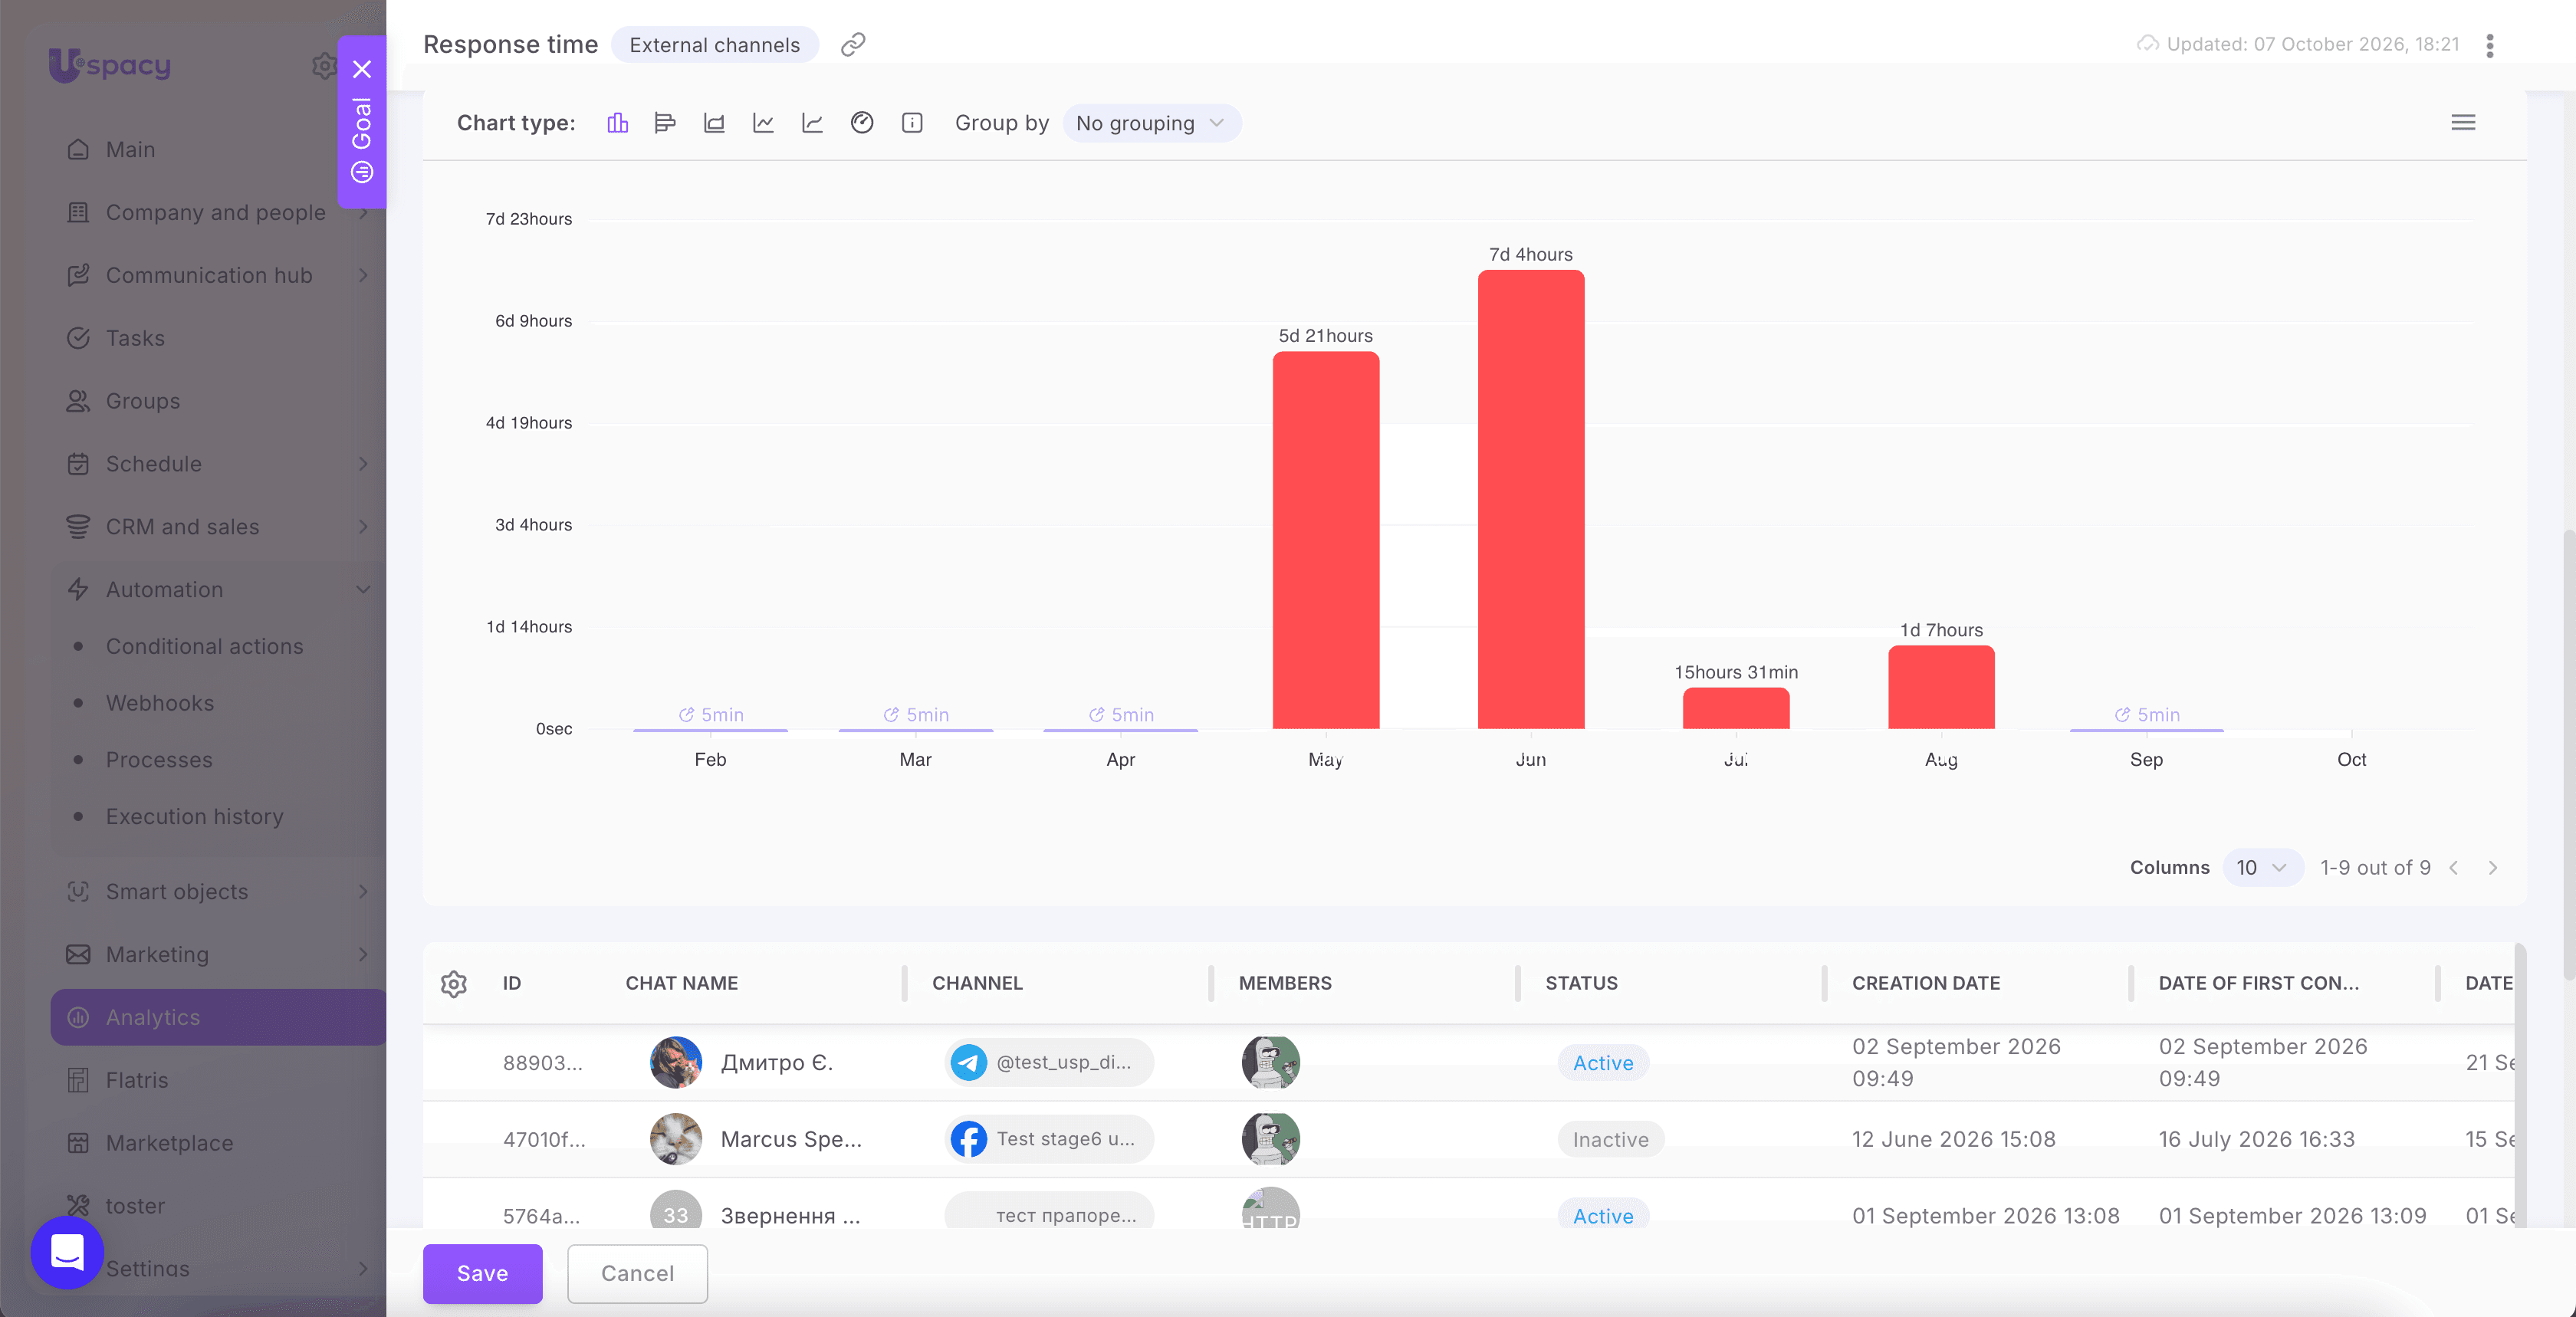Open sidebar settings gear near logo
Image resolution: width=2576 pixels, height=1317 pixels.
[324, 66]
